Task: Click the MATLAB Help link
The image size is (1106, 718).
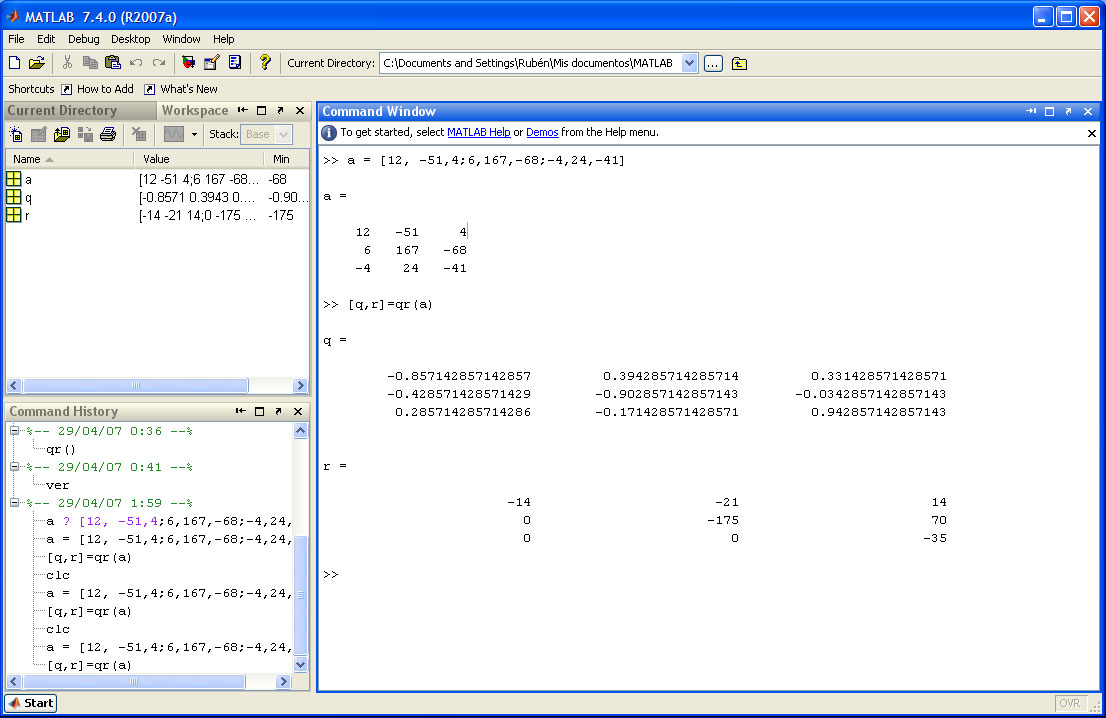Action: point(478,132)
